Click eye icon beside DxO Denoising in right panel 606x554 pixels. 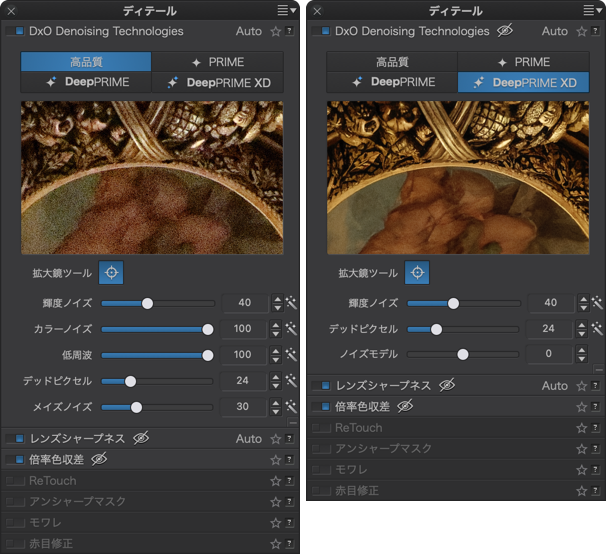505,30
